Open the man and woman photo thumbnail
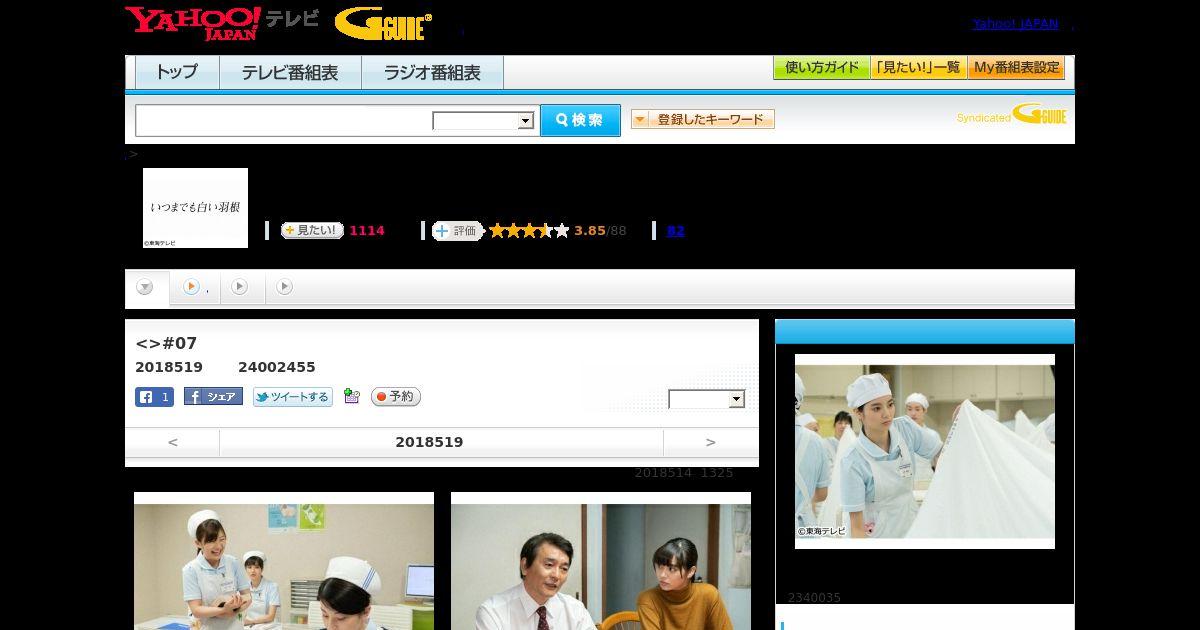Image resolution: width=1200 pixels, height=630 pixels. (601, 561)
